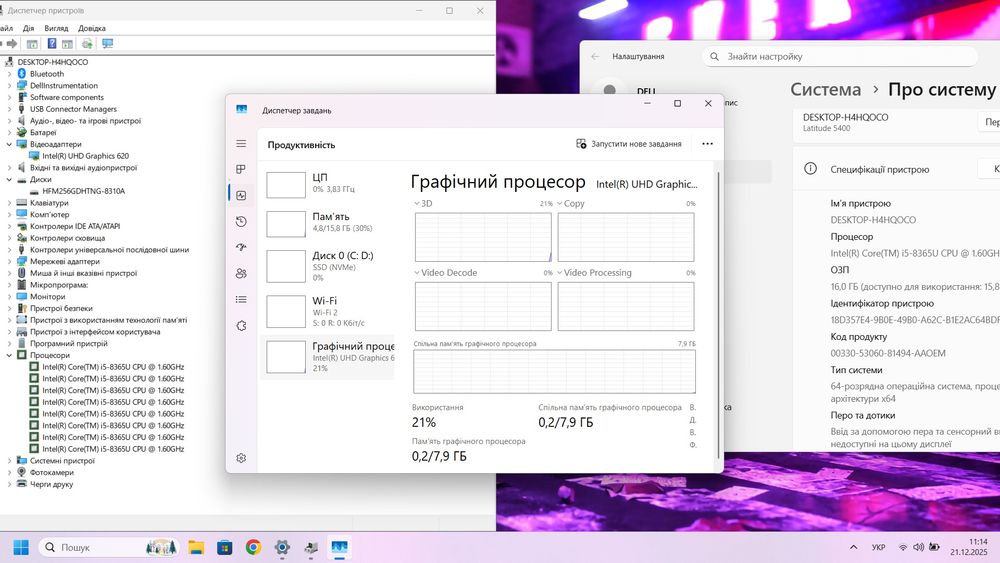Select Intel(R) UHD Graphics 620 device
Screen dimensions: 1000x563
point(85,156)
